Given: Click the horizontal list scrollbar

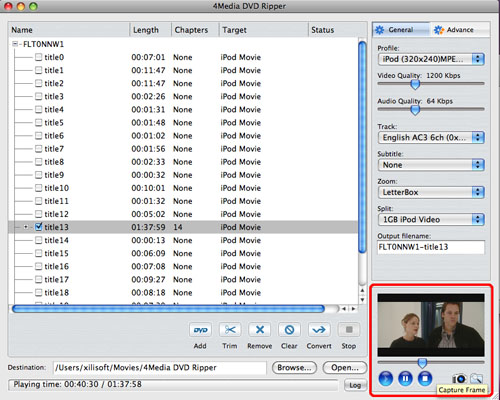Looking at the screenshot, I should coord(168,309).
